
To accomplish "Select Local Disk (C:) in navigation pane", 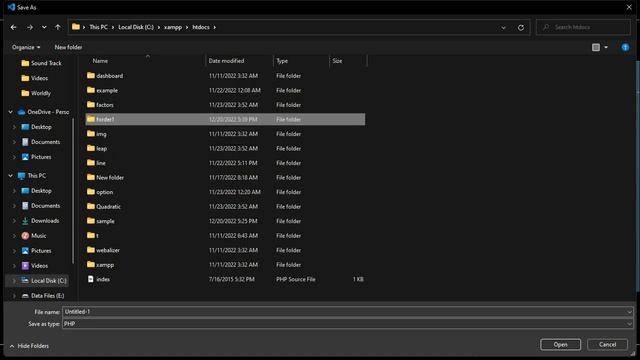I will [x=49, y=281].
